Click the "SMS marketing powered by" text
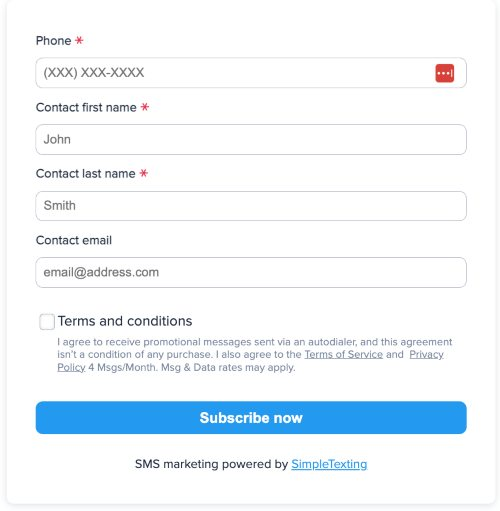This screenshot has height=511, width=500. point(211,464)
